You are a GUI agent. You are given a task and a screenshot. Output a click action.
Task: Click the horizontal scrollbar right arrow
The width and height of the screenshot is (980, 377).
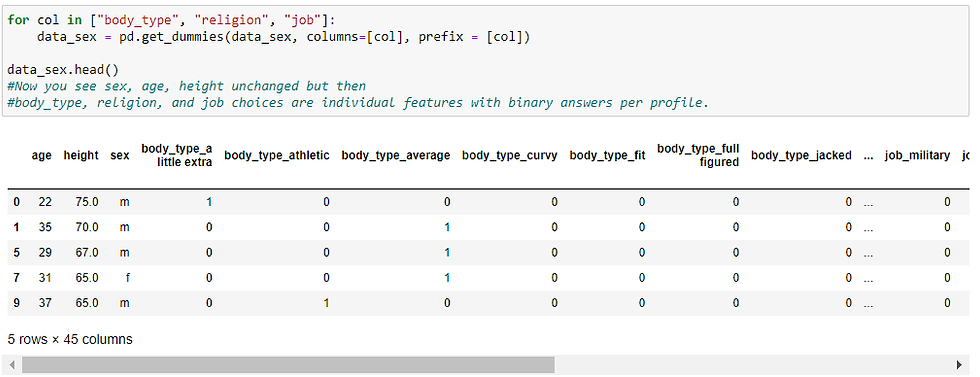point(959,364)
